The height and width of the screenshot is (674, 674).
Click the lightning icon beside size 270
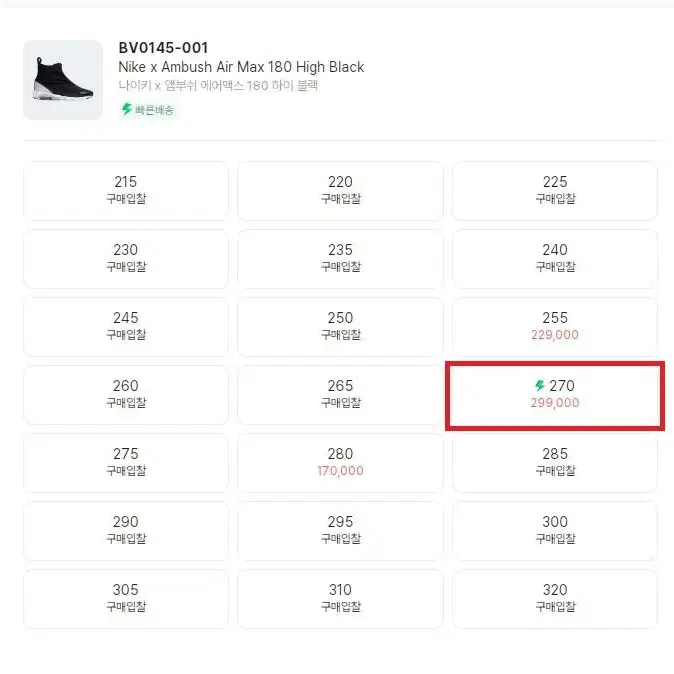click(x=539, y=385)
